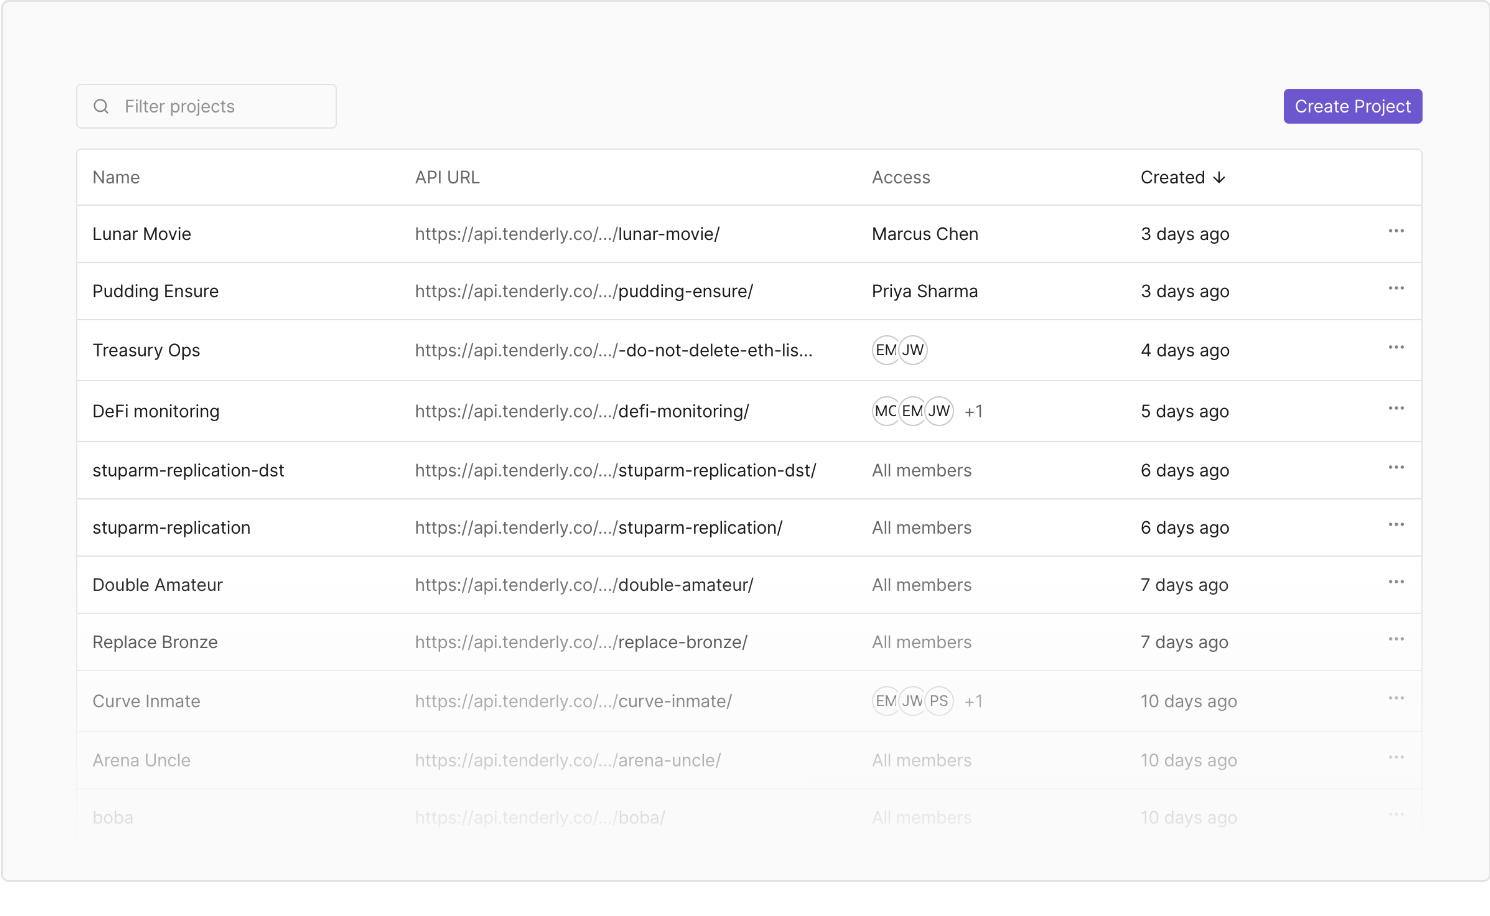Click the defi-monitoring API URL
The height and width of the screenshot is (916, 1490).
(x=582, y=411)
